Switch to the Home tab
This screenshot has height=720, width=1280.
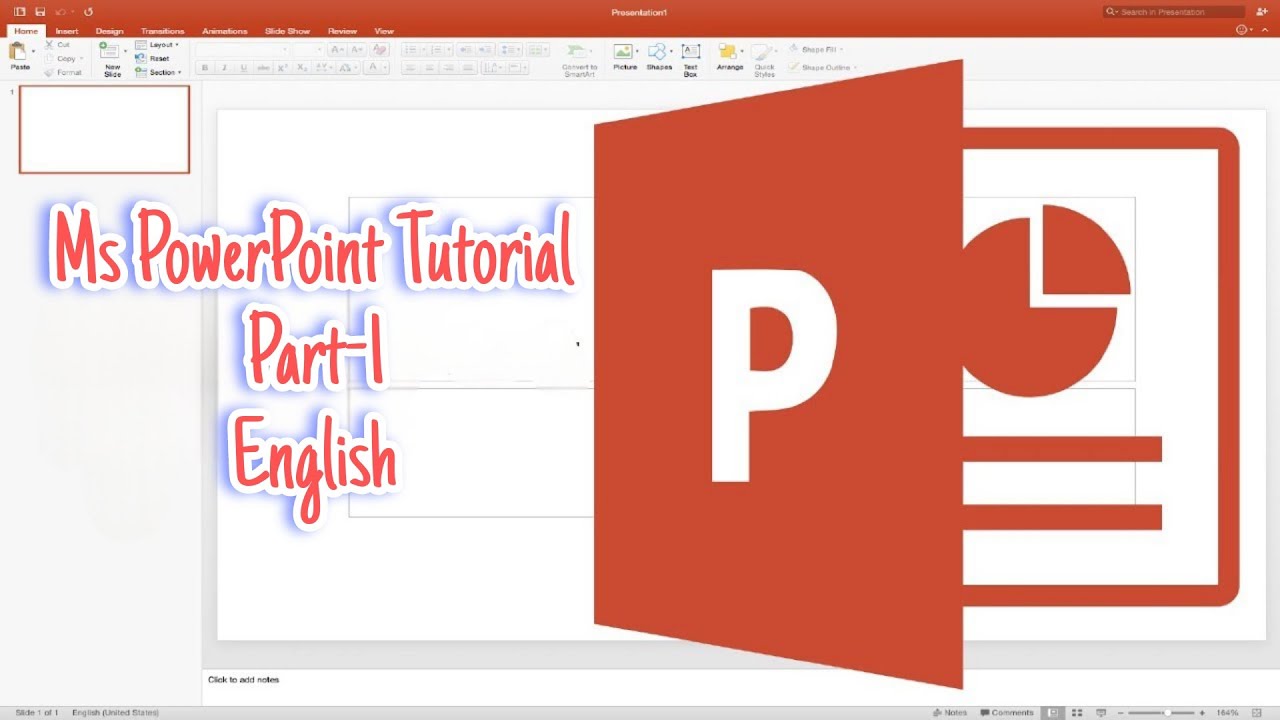26,31
